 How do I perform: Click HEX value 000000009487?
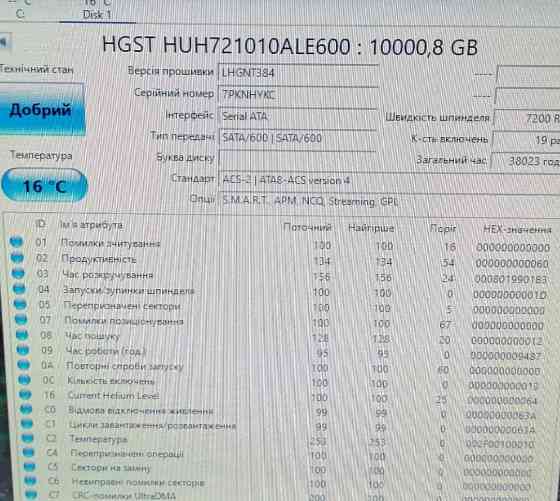[506, 356]
